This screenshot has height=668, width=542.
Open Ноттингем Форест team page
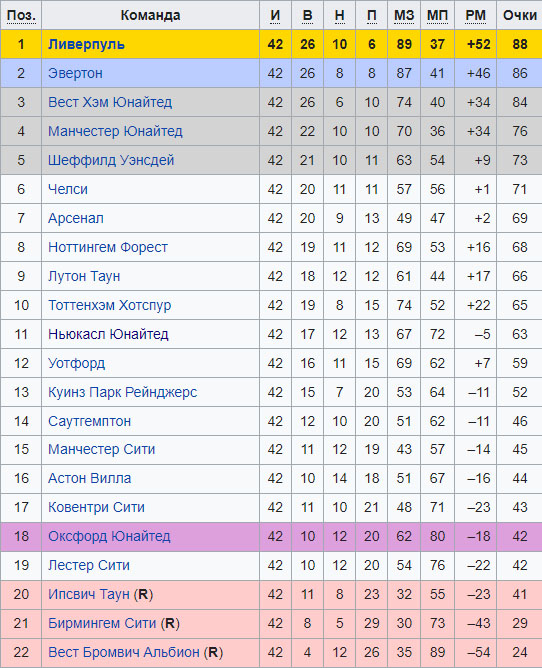pos(108,247)
